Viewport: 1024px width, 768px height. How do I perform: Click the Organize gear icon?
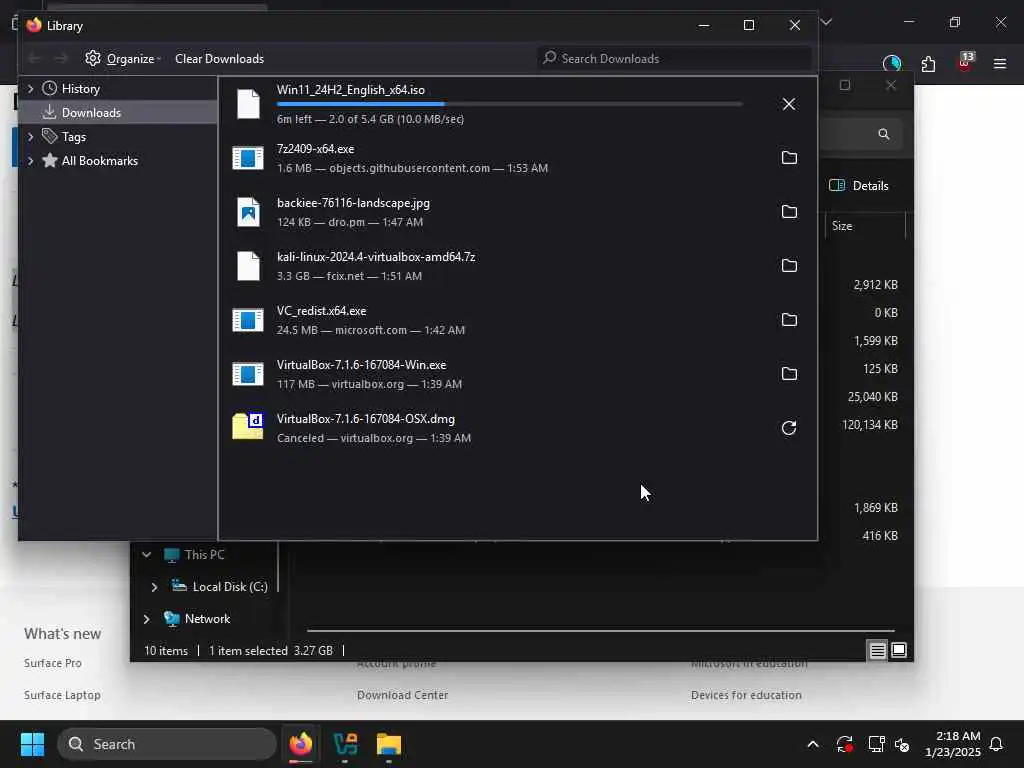tap(93, 58)
